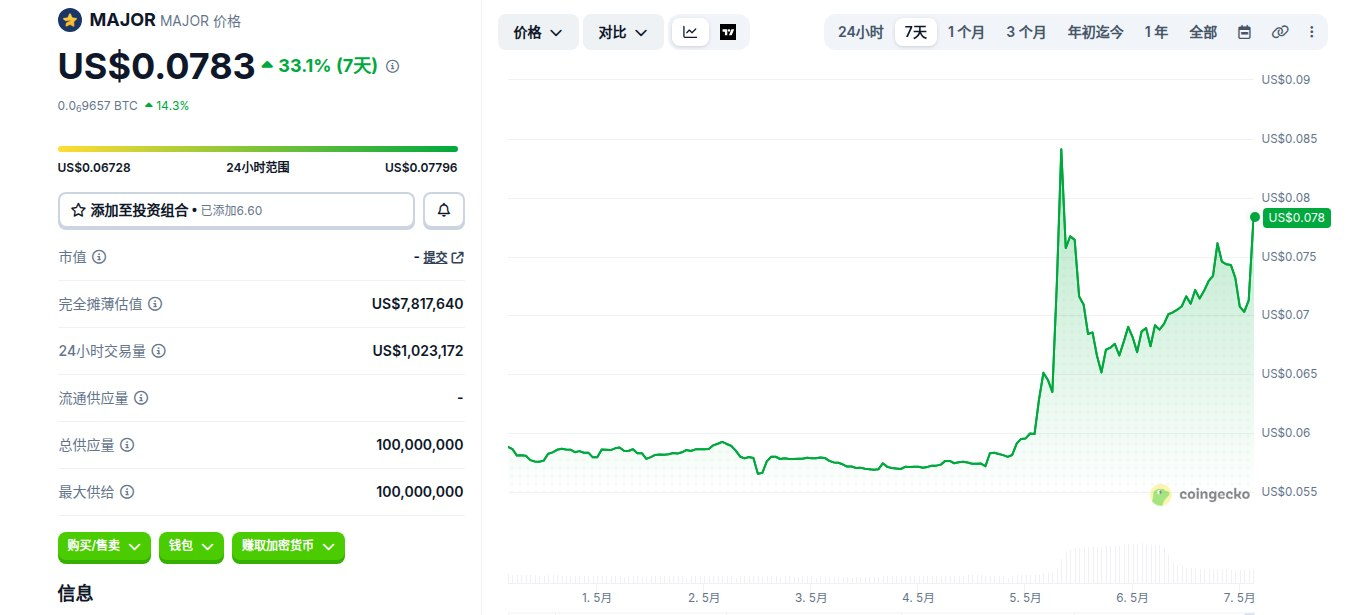The height and width of the screenshot is (615, 1360).
Task: Click the 7. 5月 axis date label
Action: tap(1240, 597)
